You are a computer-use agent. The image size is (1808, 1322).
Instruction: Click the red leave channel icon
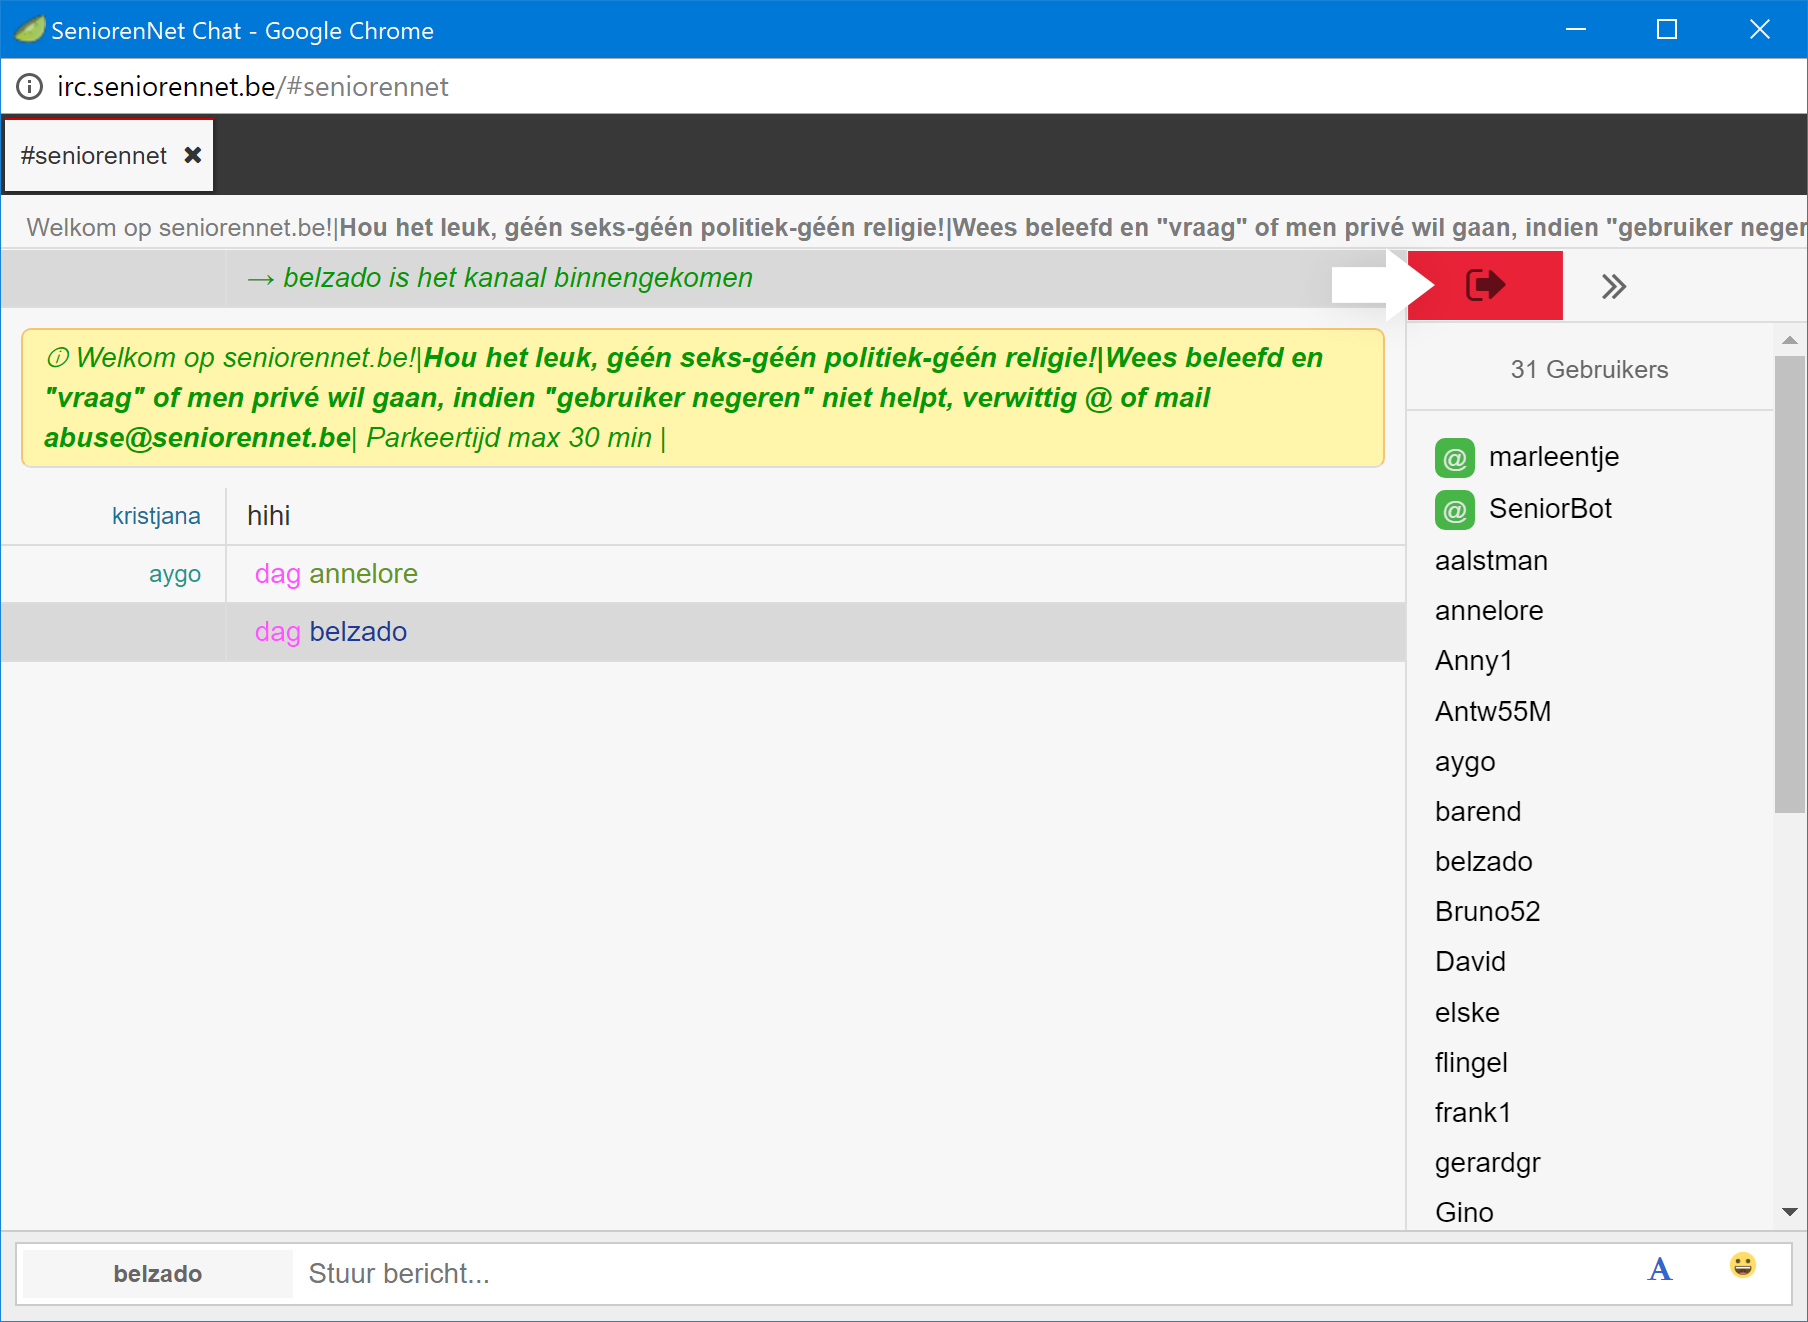point(1485,286)
